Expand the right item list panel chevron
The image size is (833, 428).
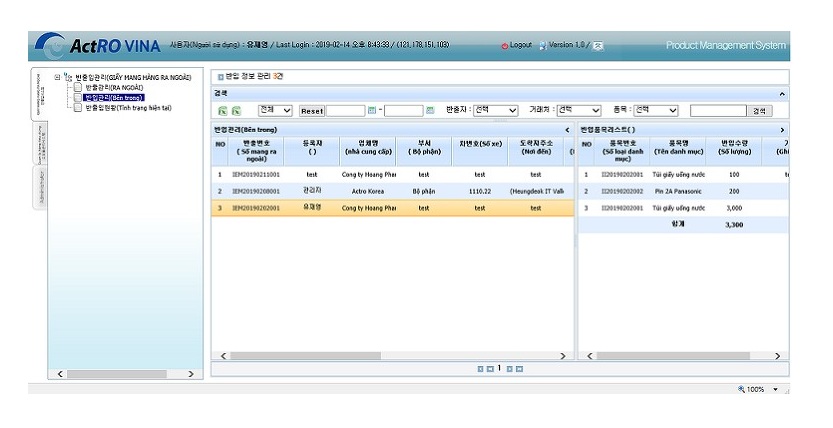point(782,130)
